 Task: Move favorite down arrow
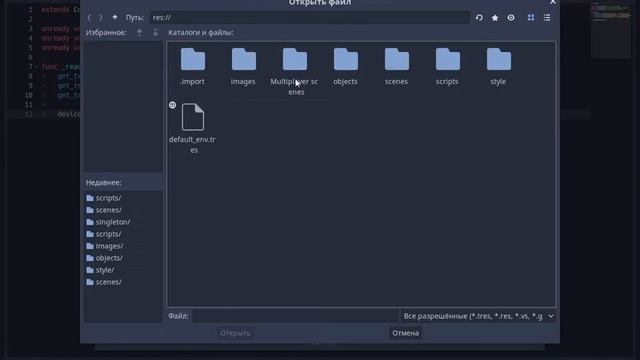click(x=156, y=33)
